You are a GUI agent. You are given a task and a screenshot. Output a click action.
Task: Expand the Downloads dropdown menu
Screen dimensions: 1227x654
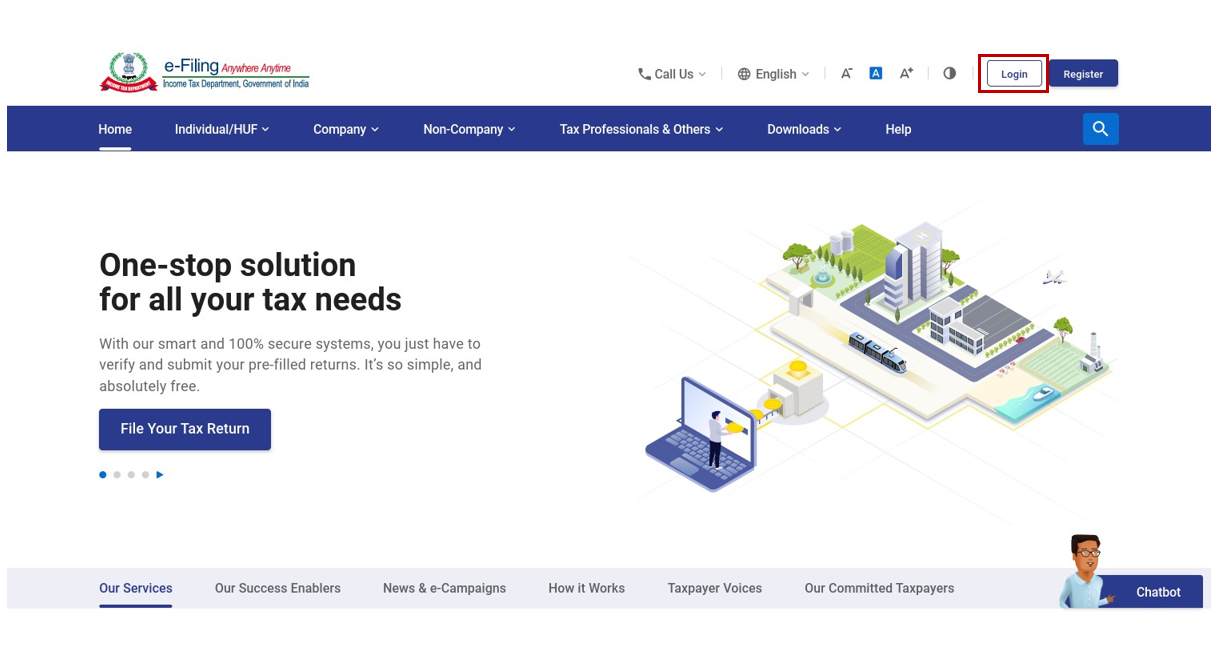pyautogui.click(x=804, y=128)
